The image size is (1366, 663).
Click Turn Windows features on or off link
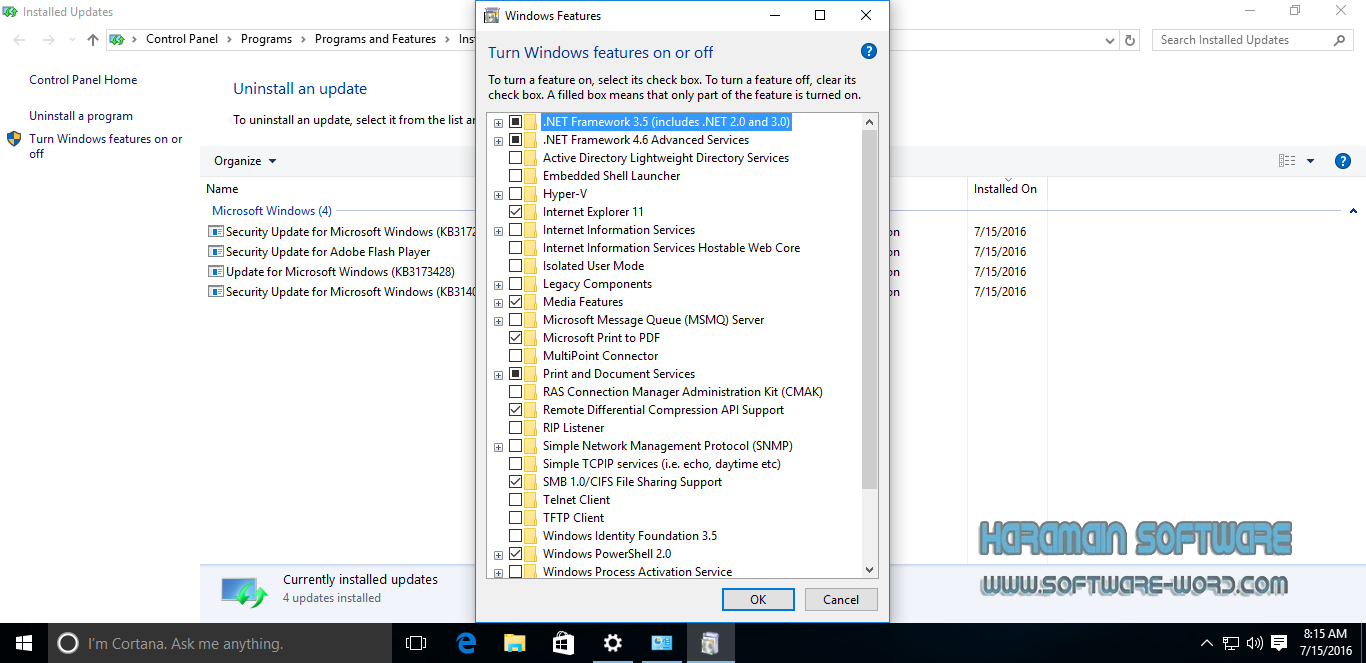pyautogui.click(x=105, y=146)
